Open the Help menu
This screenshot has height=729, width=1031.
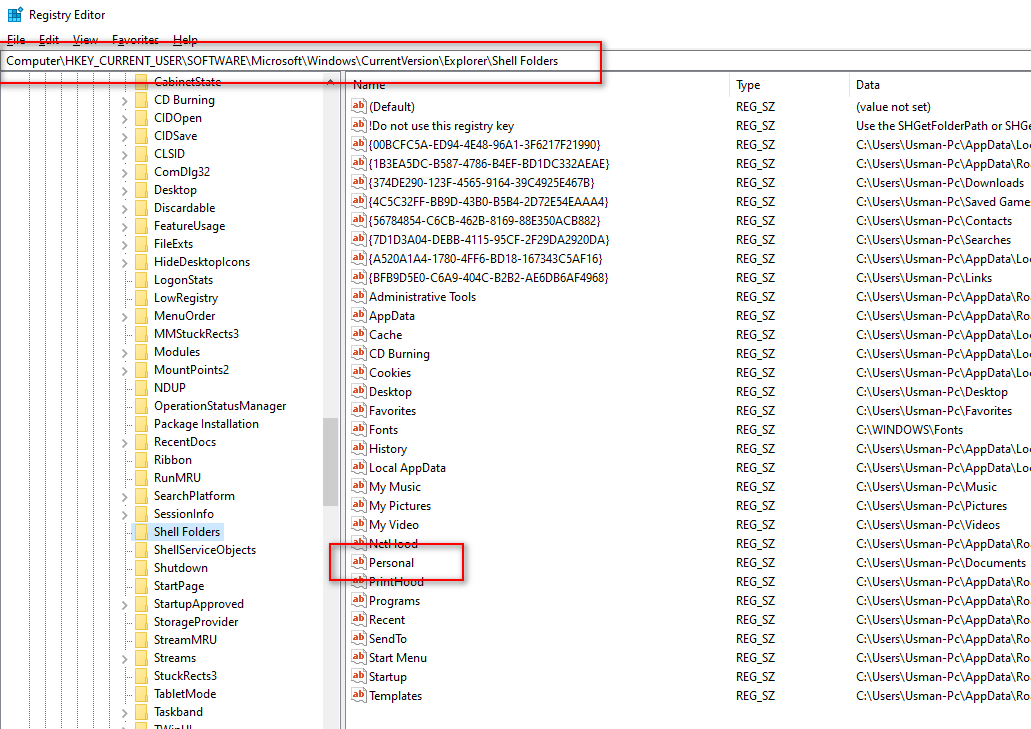[185, 39]
